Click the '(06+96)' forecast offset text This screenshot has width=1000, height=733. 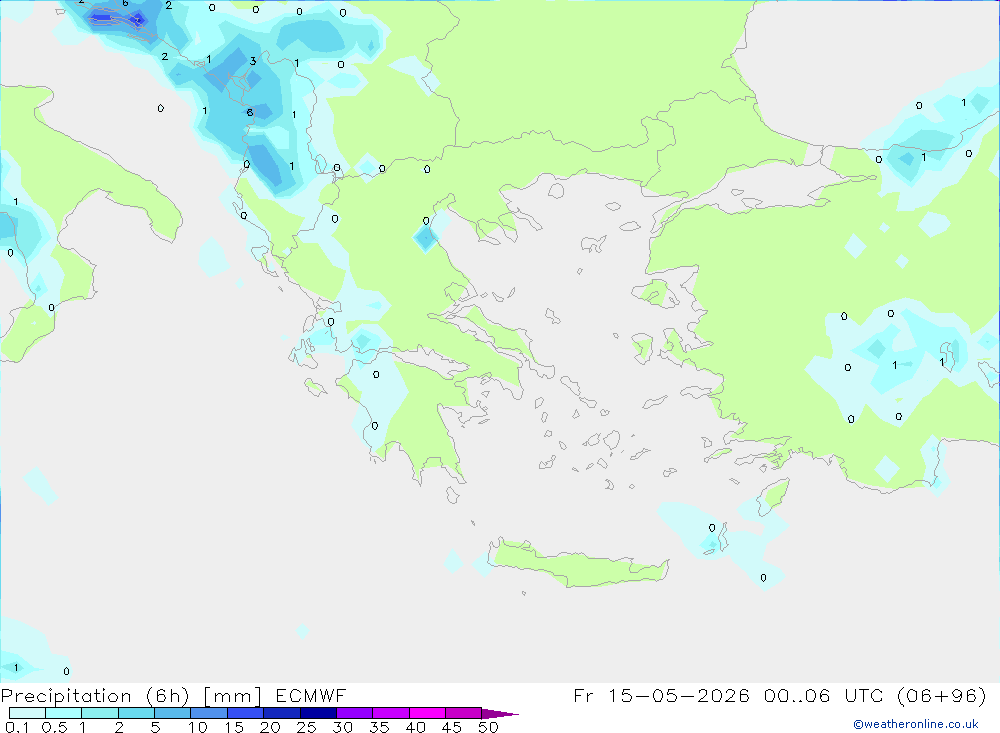[941, 695]
